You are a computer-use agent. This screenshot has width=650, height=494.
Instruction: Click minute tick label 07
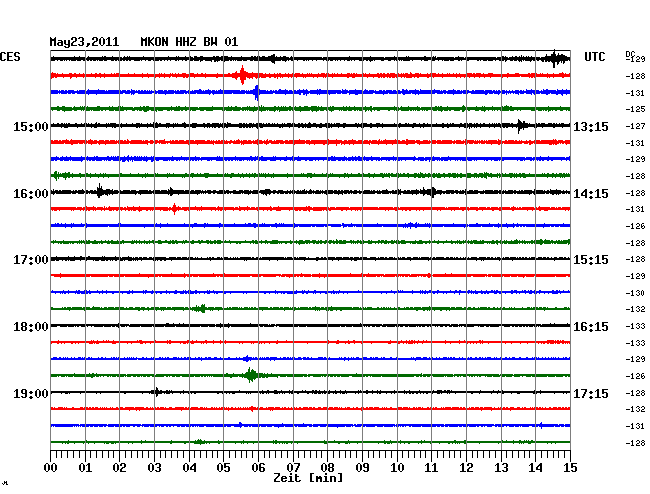click(x=293, y=468)
